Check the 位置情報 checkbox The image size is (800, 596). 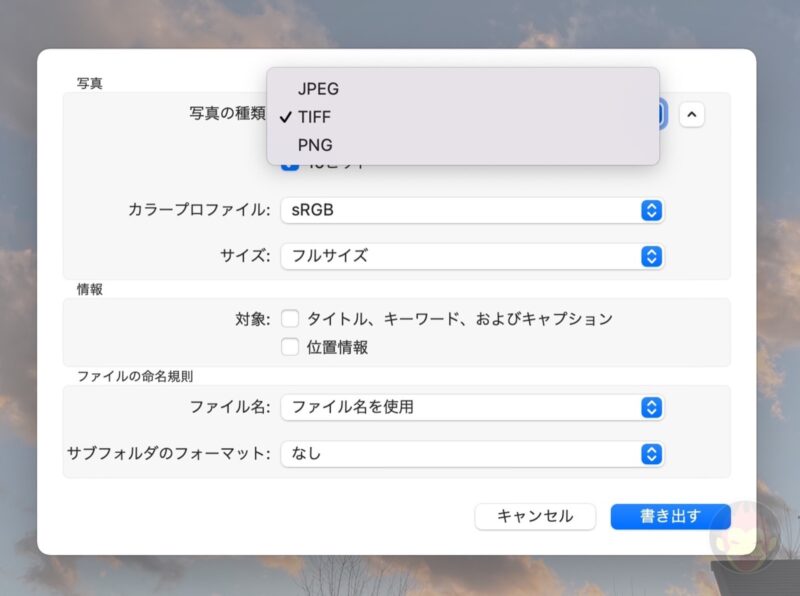(x=290, y=347)
